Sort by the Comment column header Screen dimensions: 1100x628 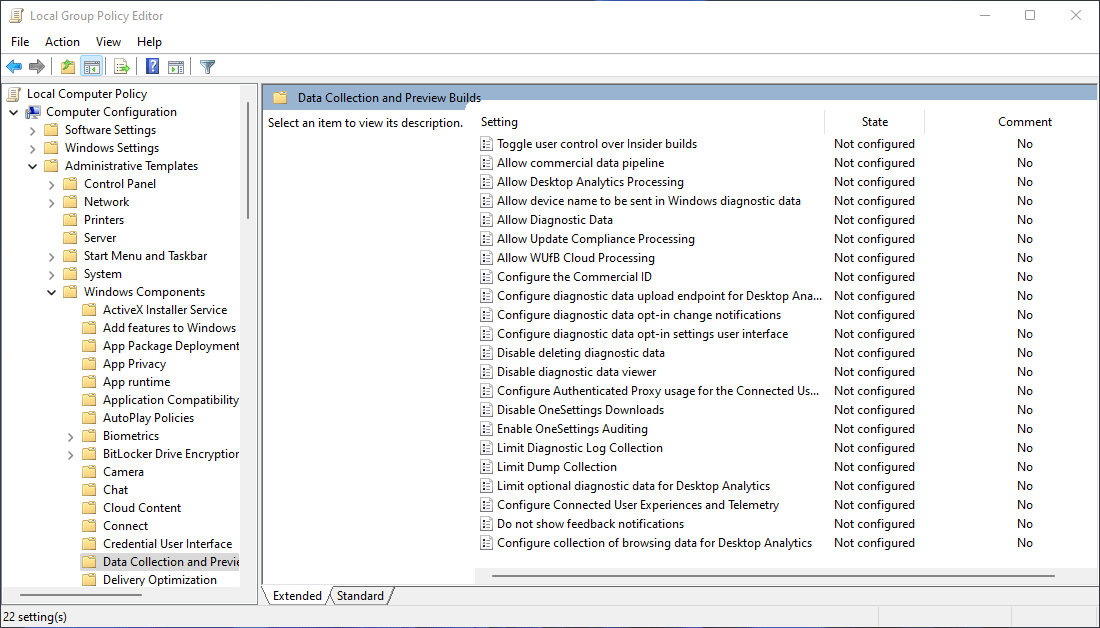[x=1025, y=122]
